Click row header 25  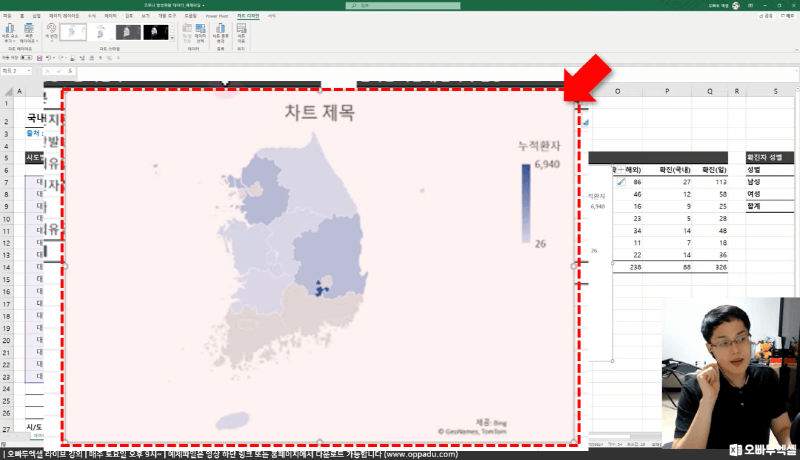(6, 401)
